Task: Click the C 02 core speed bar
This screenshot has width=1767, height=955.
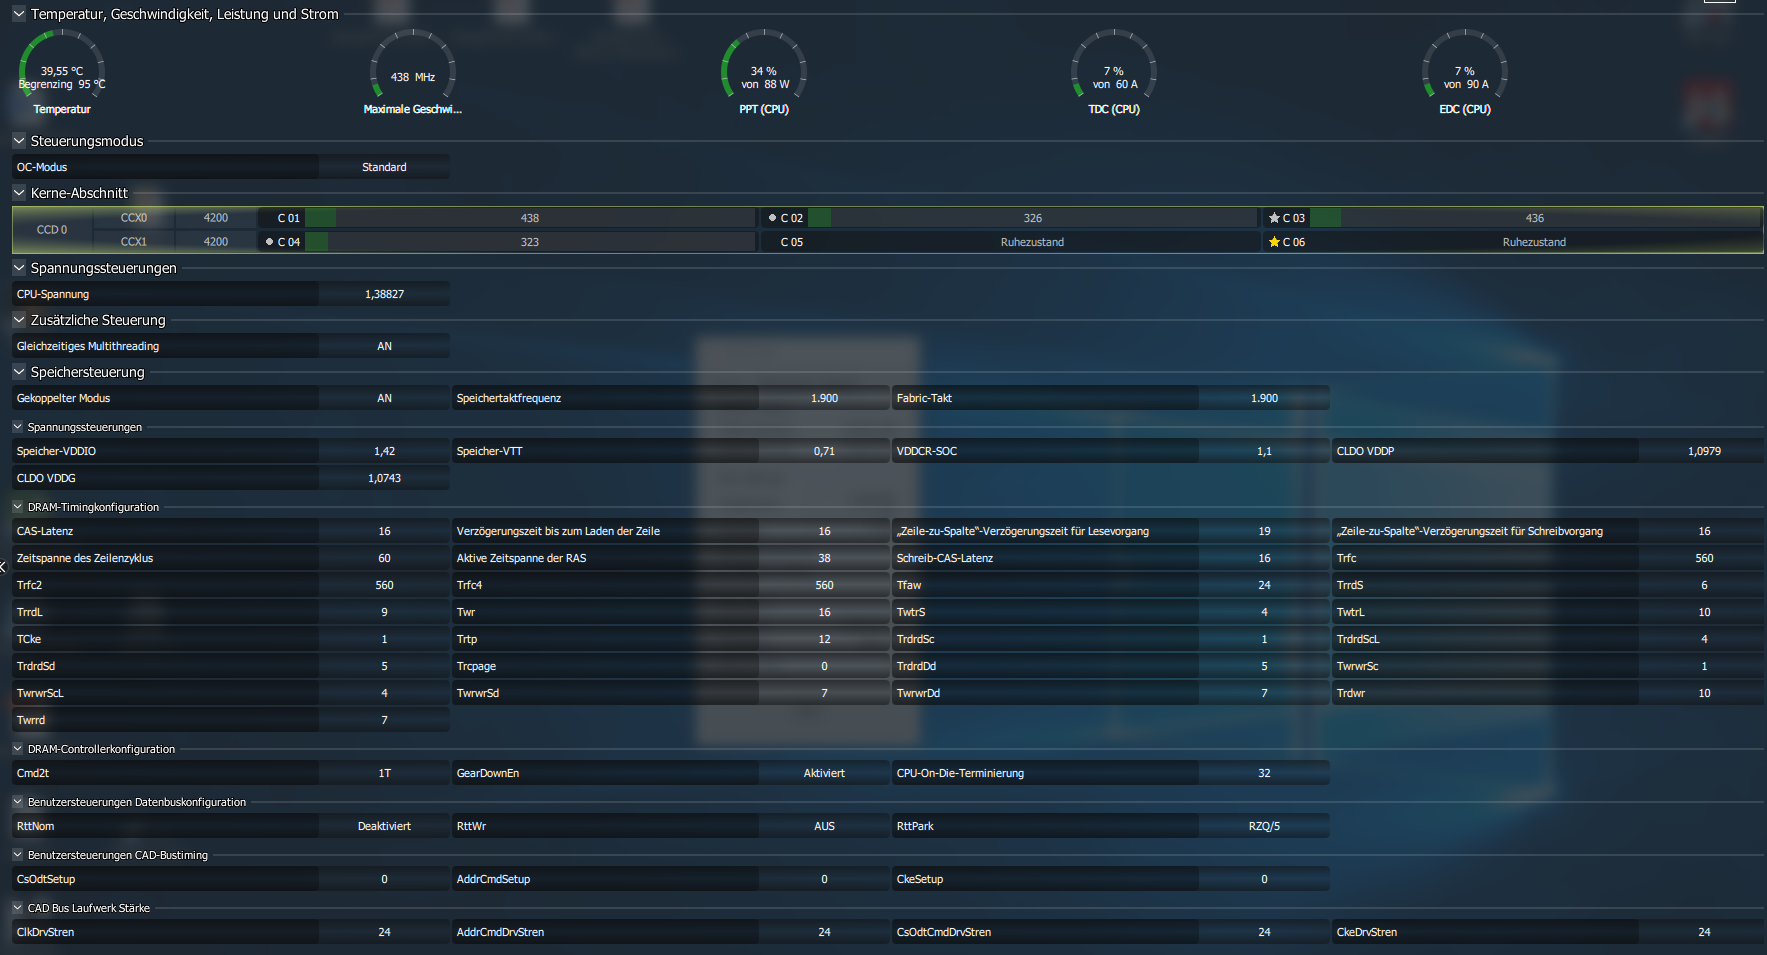Action: [1033, 218]
